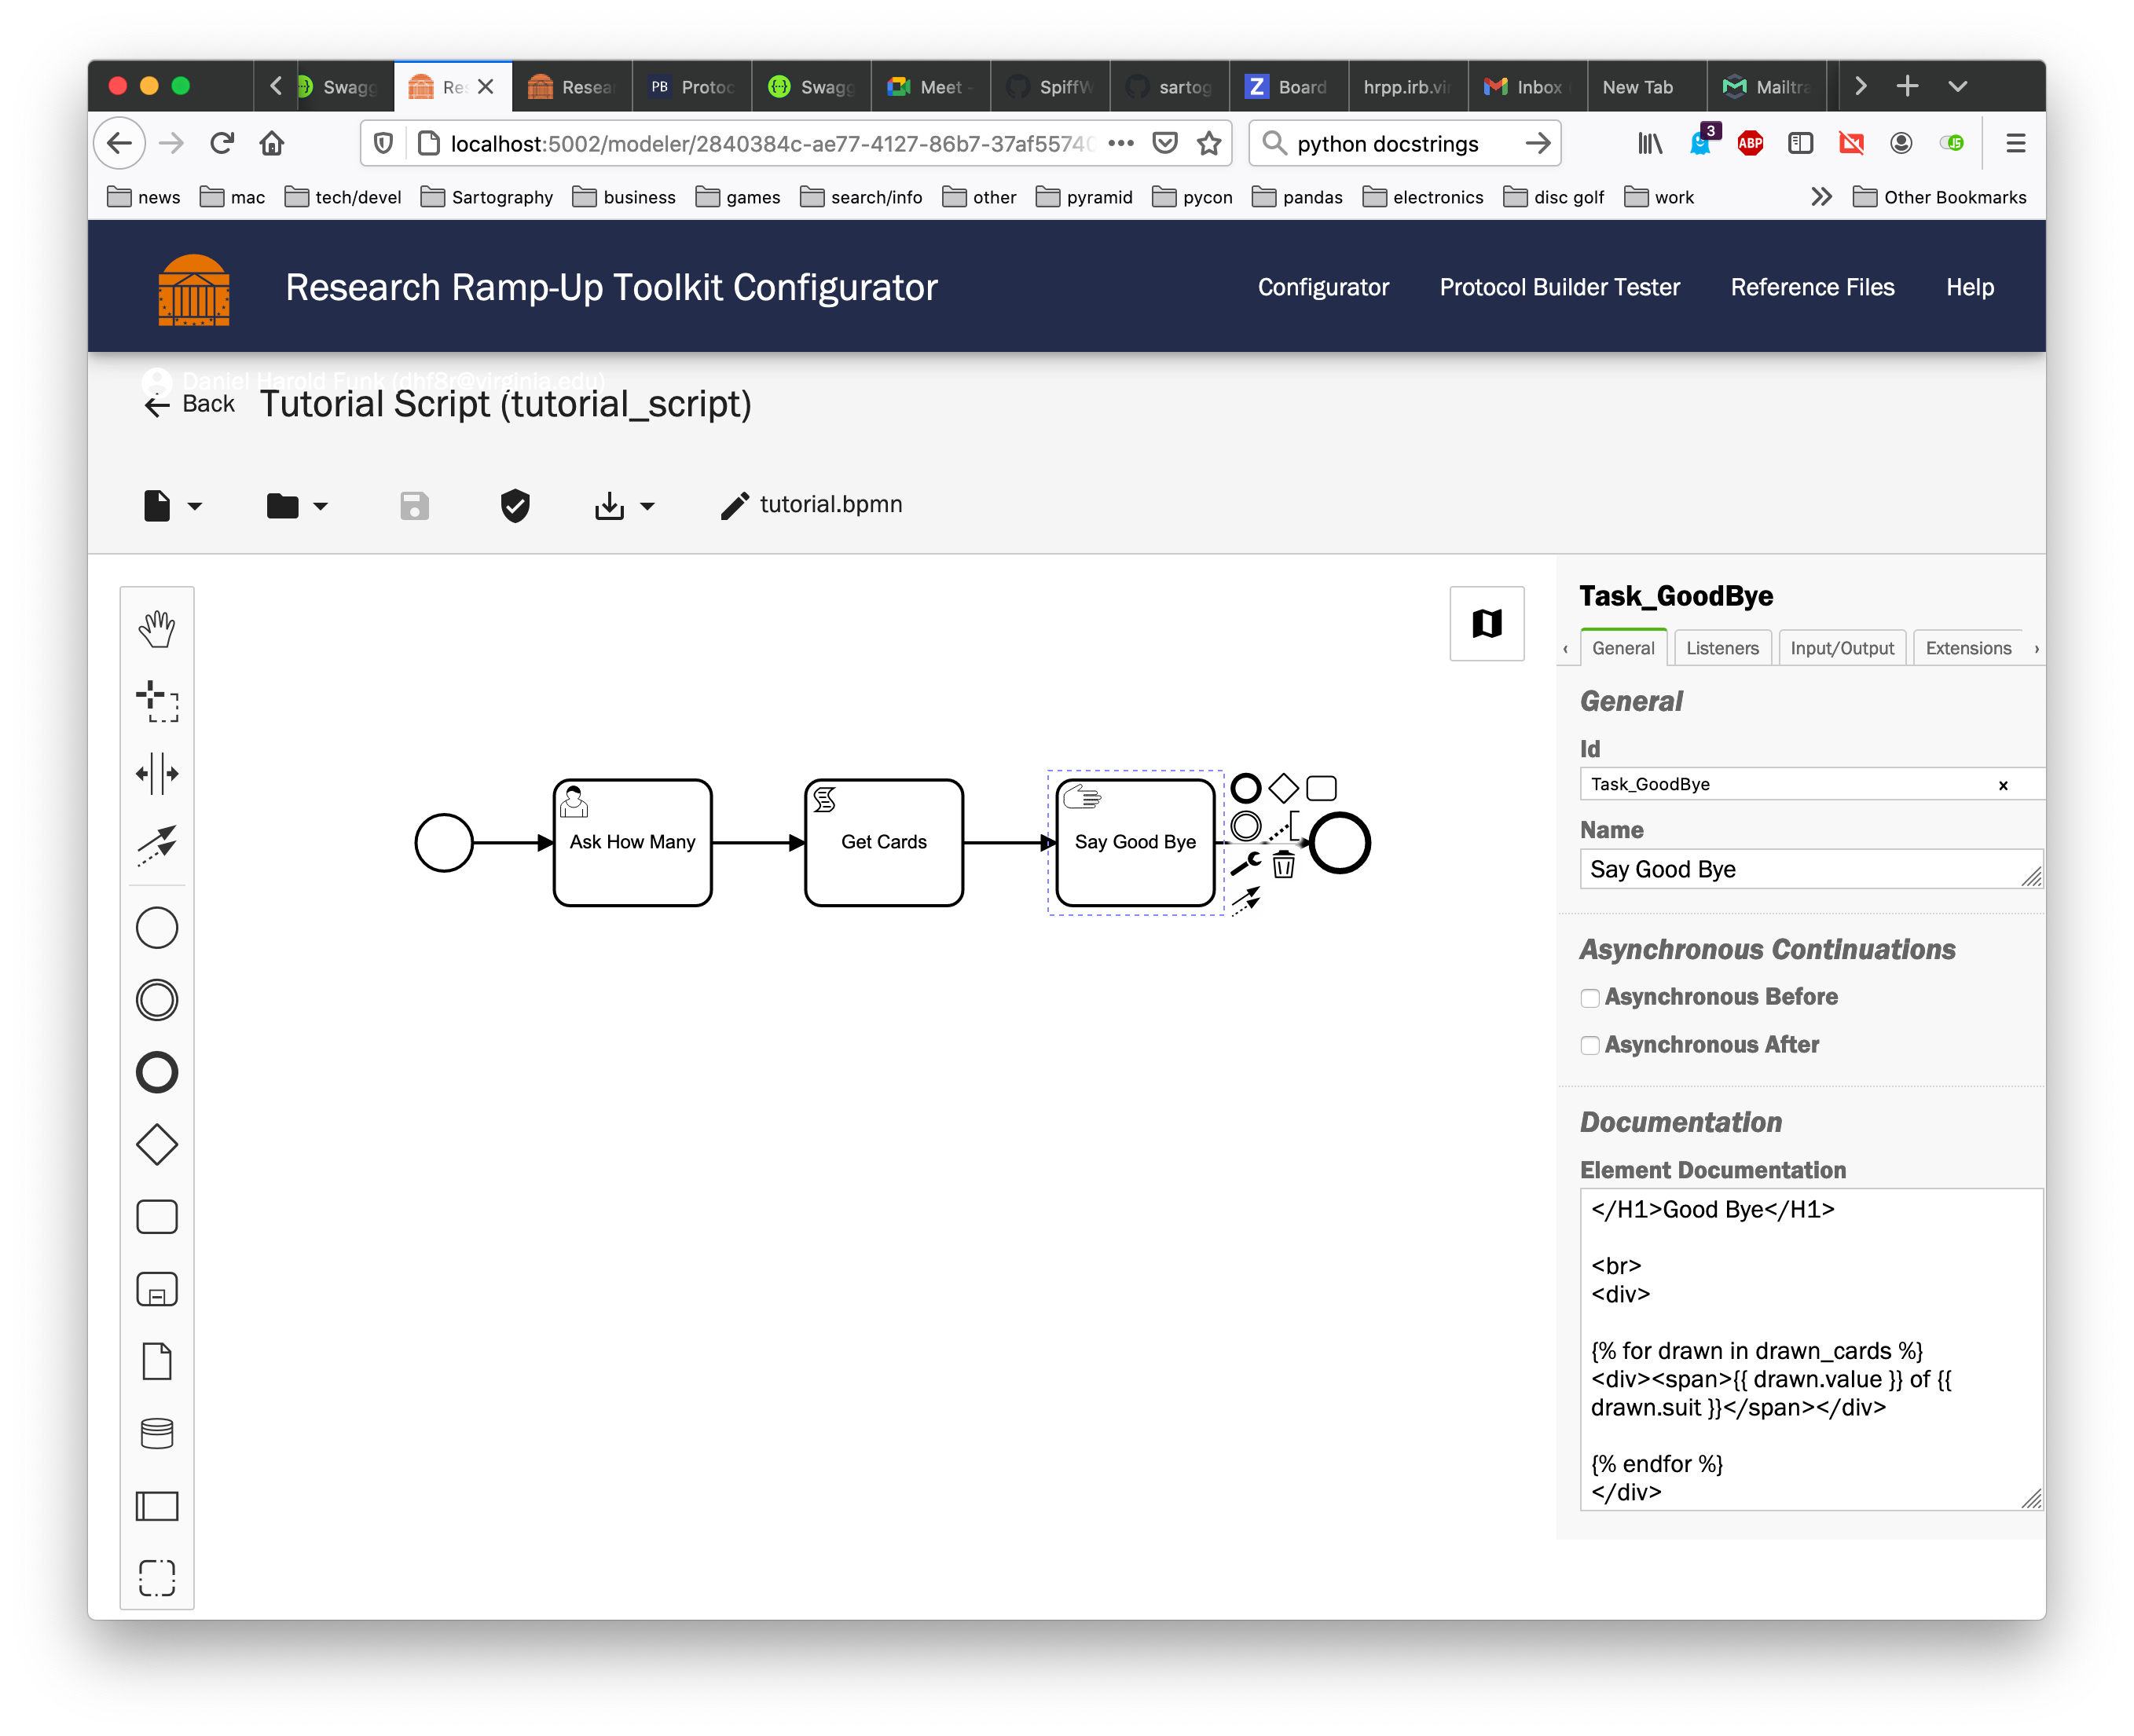Image resolution: width=2134 pixels, height=1736 pixels.
Task: Pick task rectangle from the palette
Action: click(x=157, y=1217)
